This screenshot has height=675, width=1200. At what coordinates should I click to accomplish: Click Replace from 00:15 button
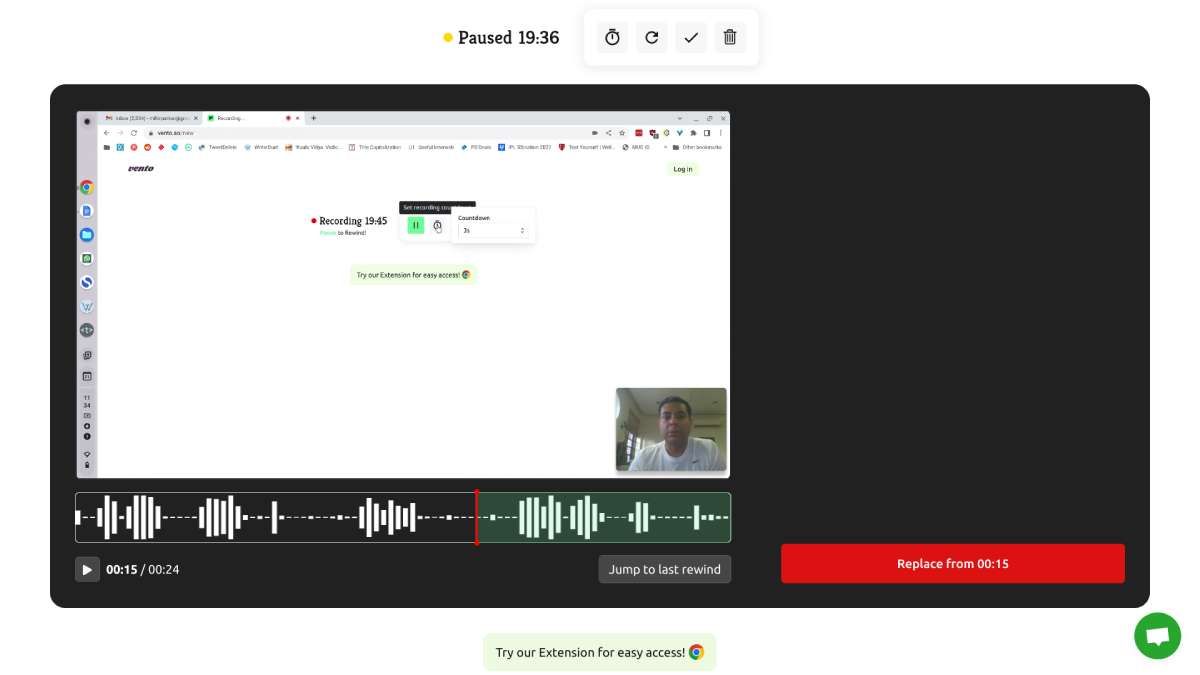pos(953,563)
